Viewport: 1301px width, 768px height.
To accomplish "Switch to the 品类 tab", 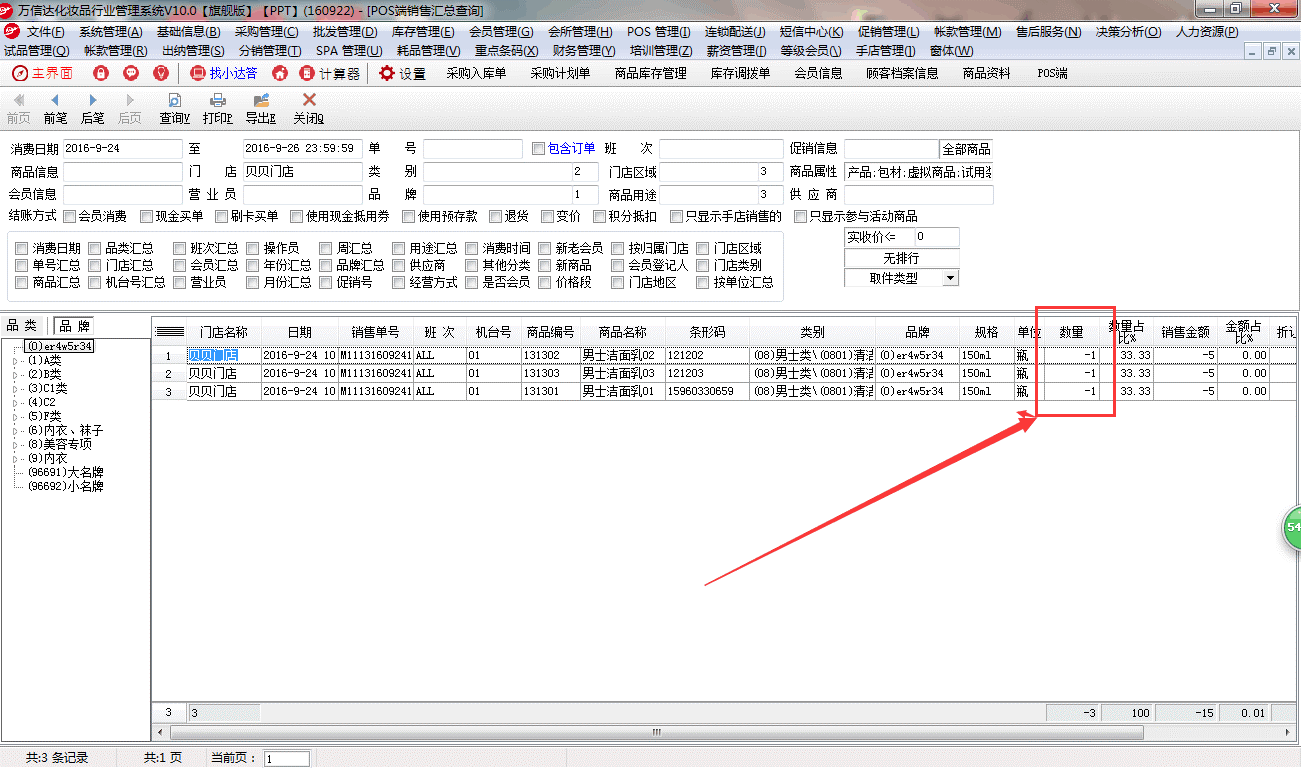I will click(23, 325).
